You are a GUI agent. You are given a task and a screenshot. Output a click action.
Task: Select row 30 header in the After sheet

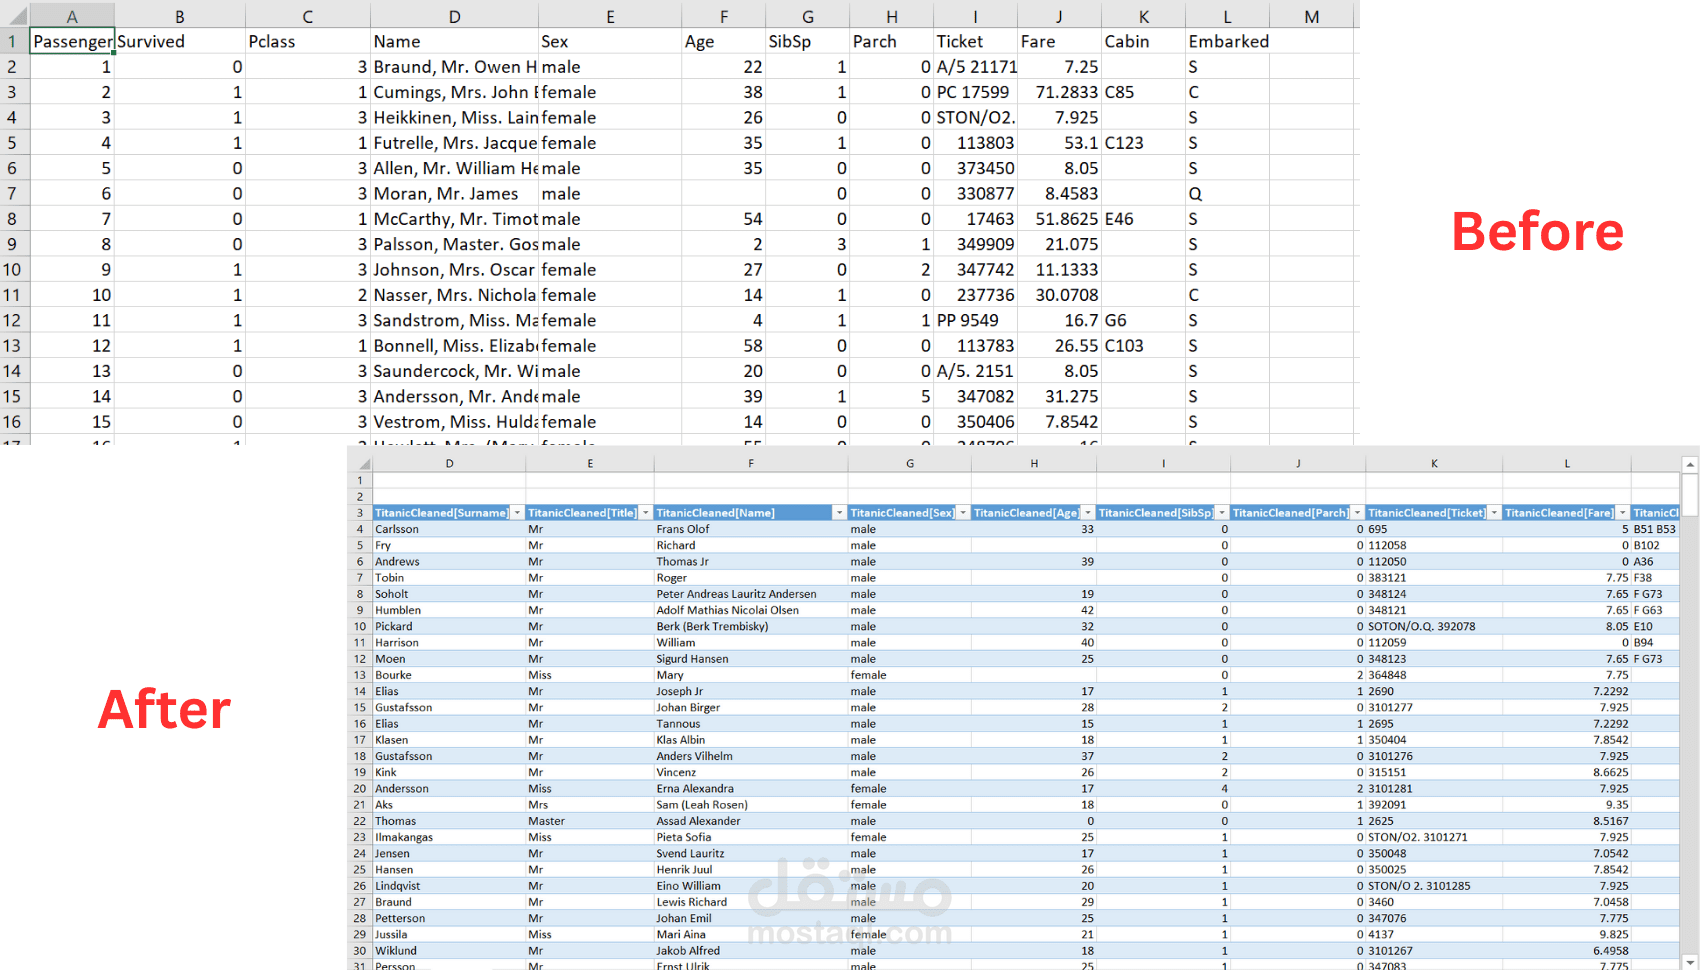(360, 951)
